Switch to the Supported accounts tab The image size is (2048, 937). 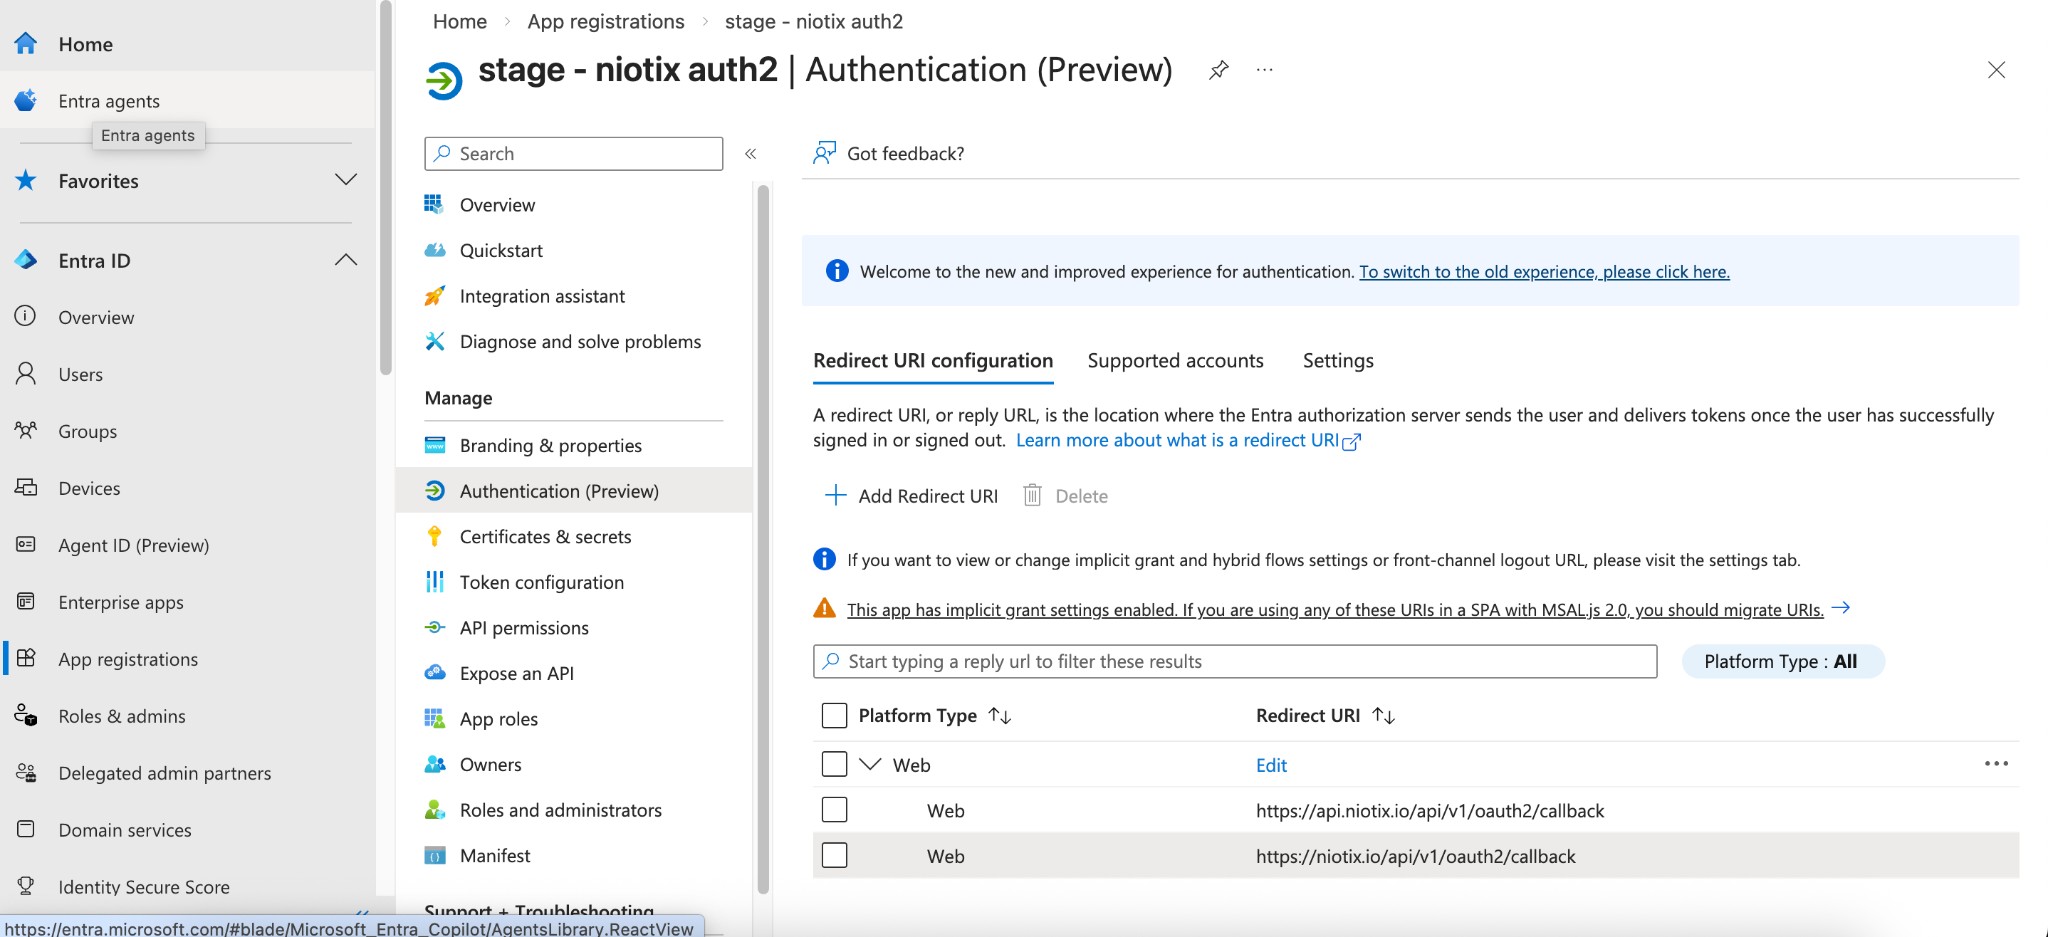(x=1175, y=361)
